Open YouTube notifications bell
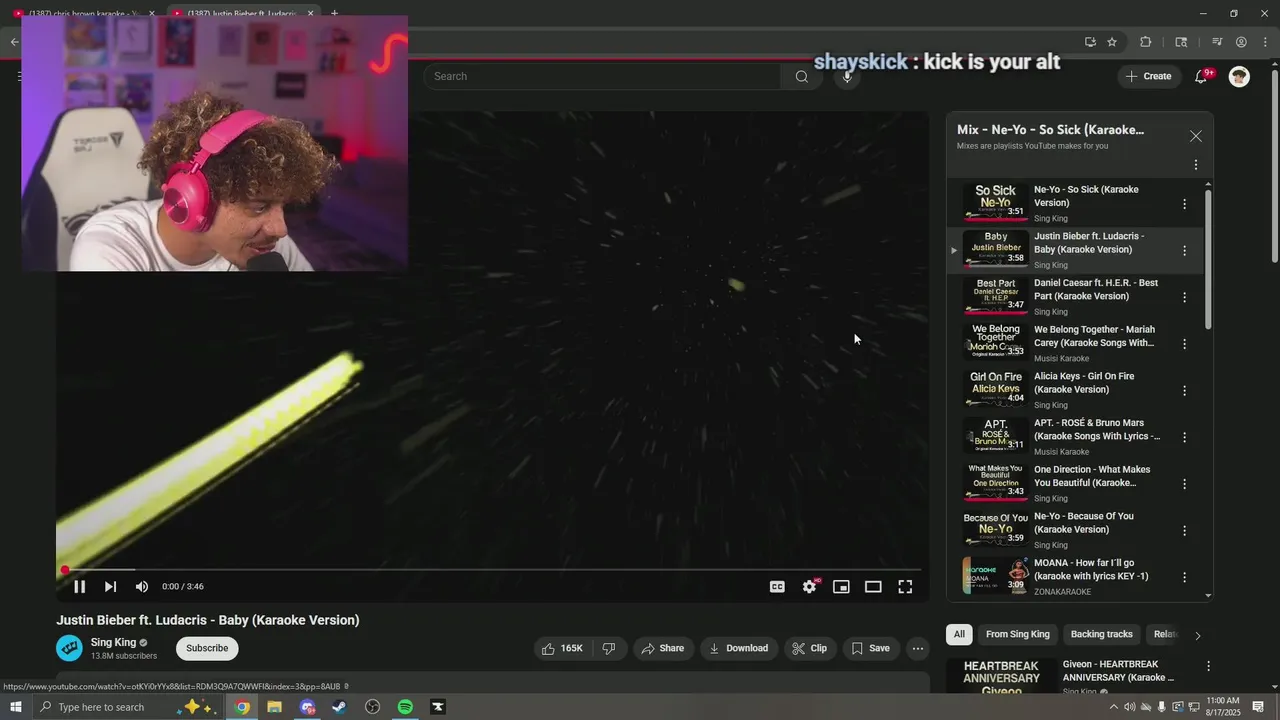This screenshot has height=720, width=1280. 1201,77
